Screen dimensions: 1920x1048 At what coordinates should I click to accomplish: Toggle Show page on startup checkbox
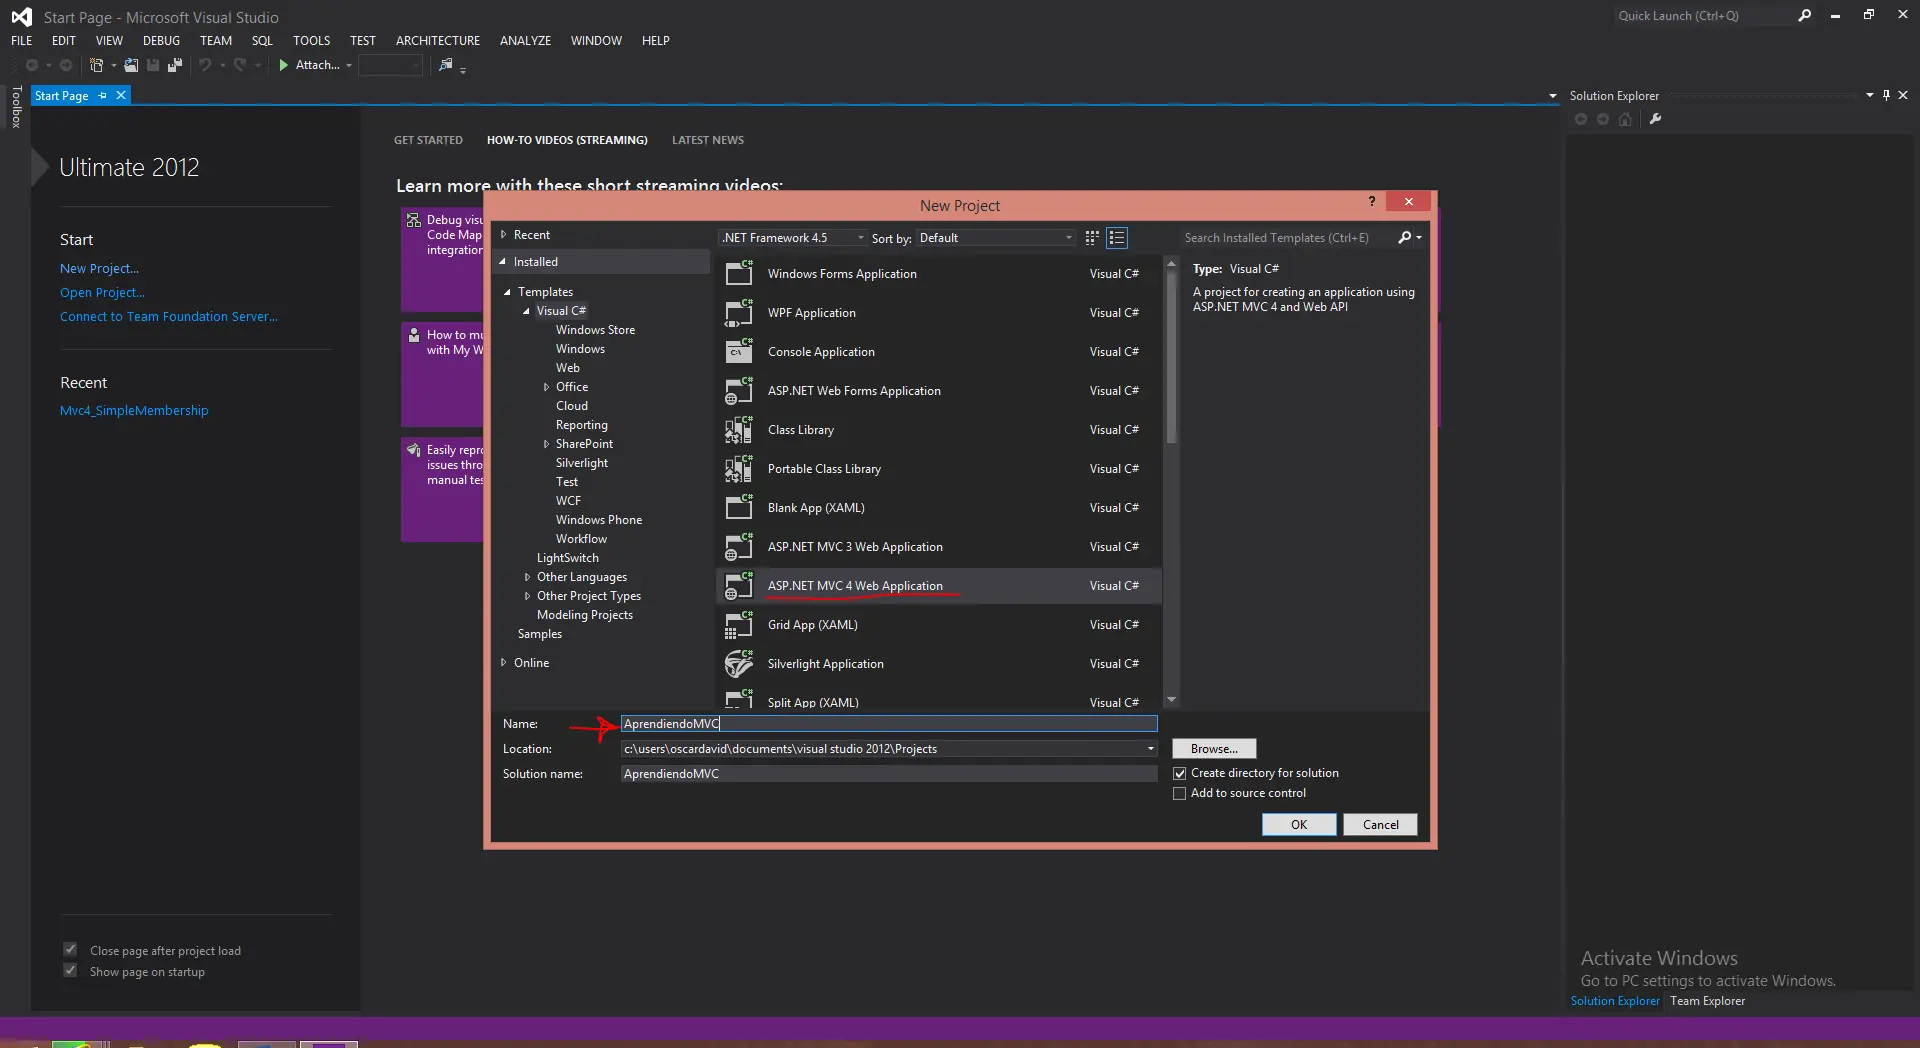coord(70,971)
